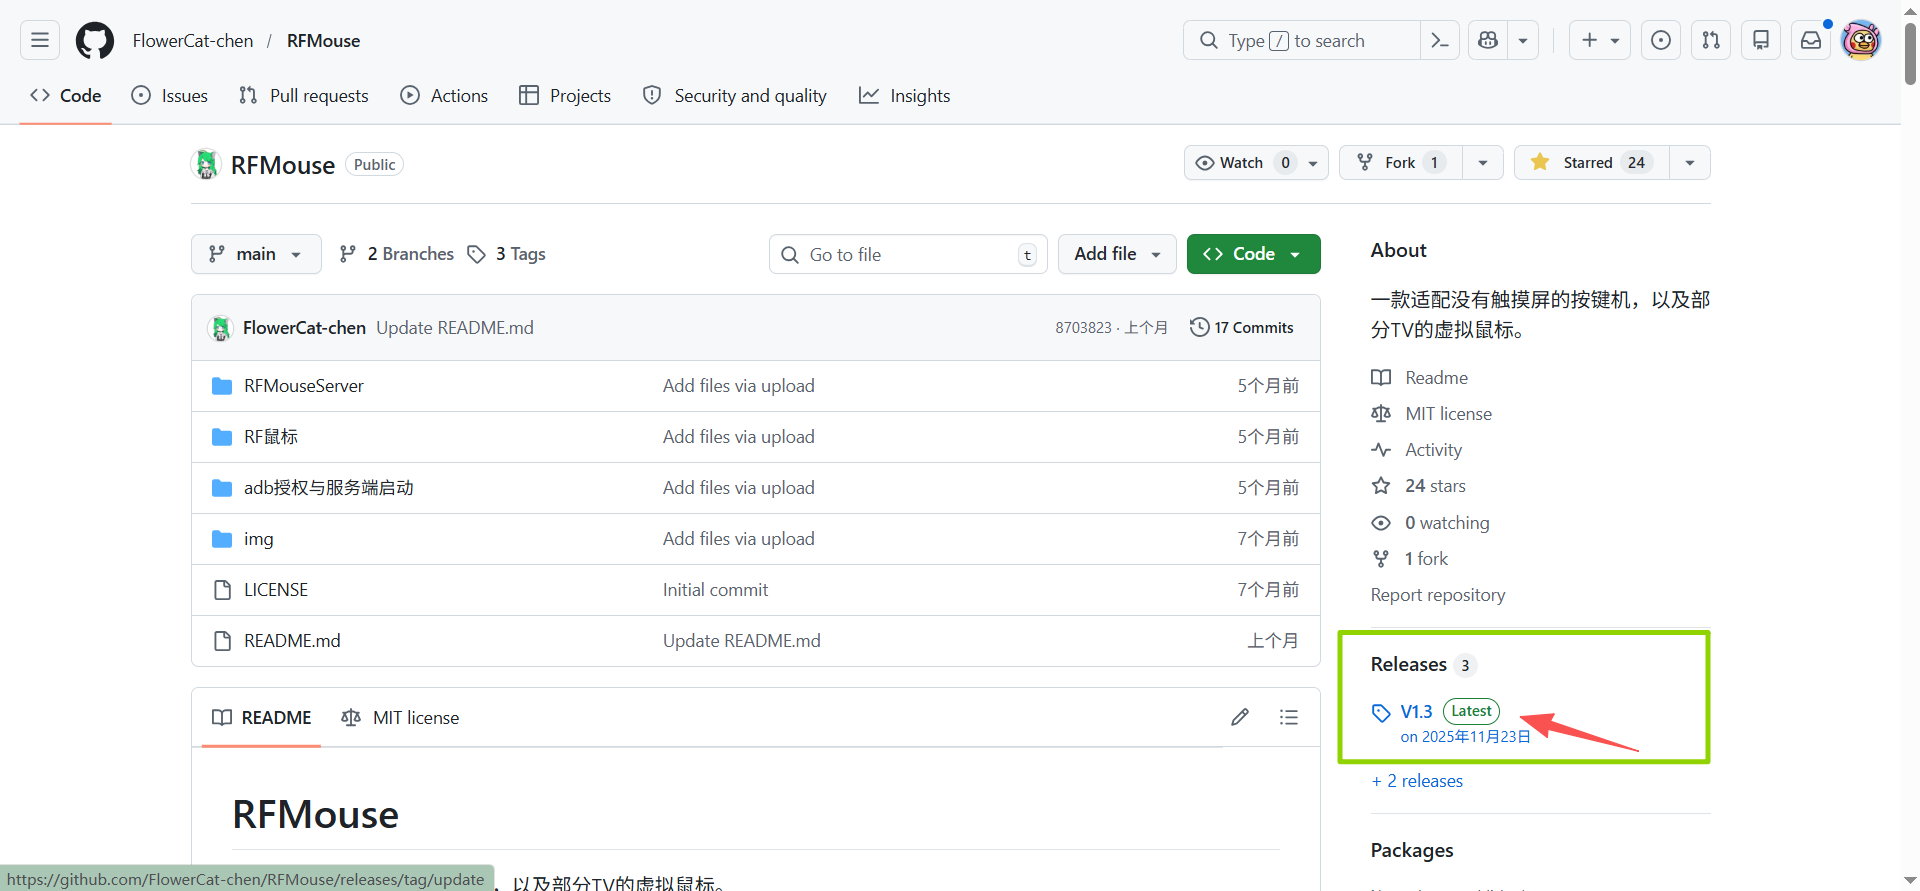Click the search bar field

[1302, 40]
